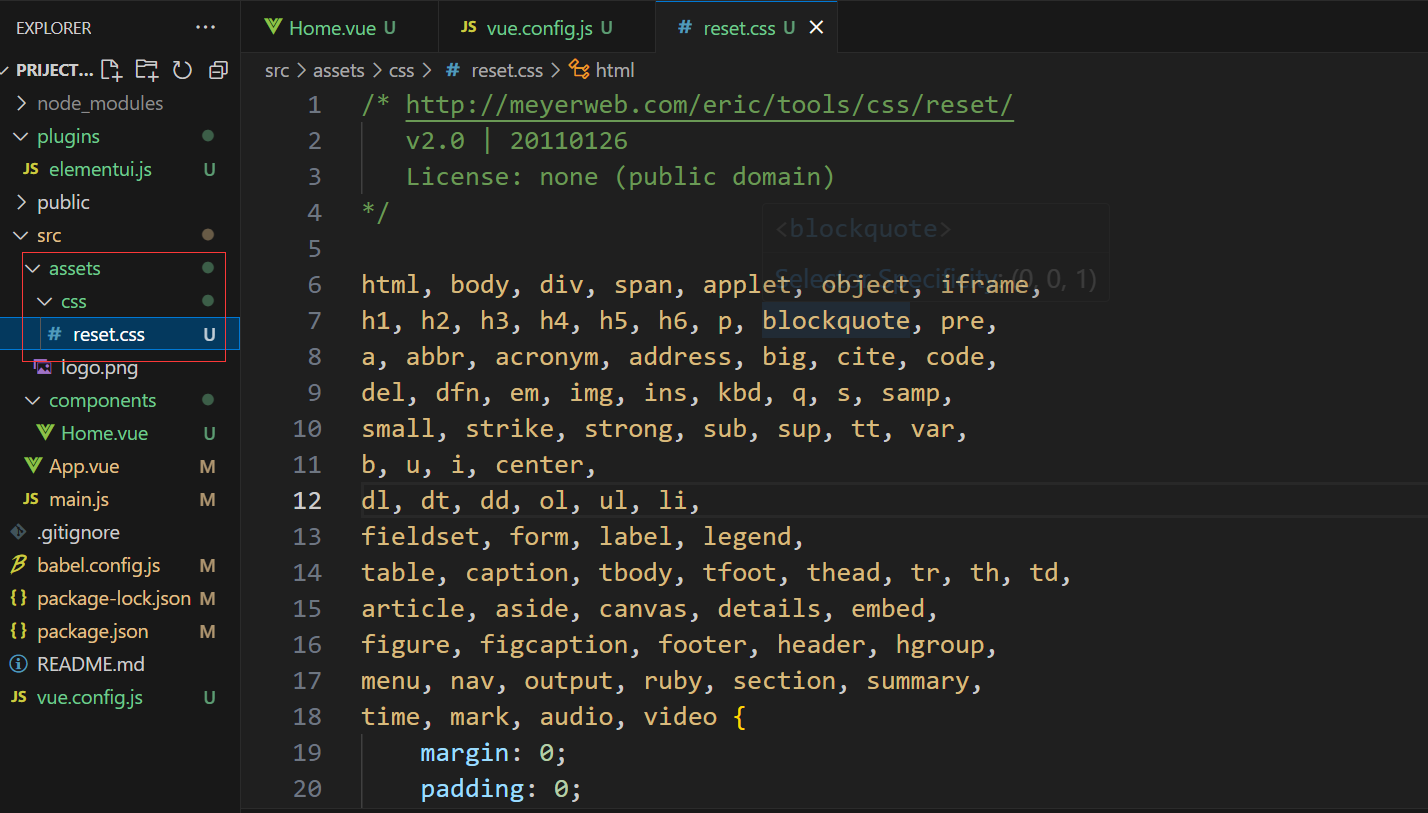
Task: Click the canvas selector on line 15
Action: pyautogui.click(x=643, y=609)
